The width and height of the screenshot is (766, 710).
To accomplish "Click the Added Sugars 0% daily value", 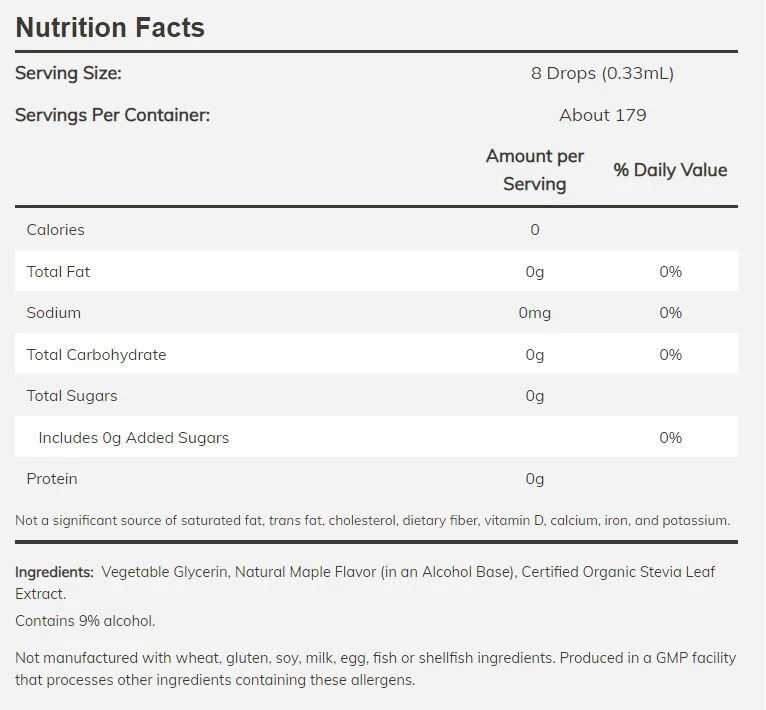I will click(x=670, y=437).
